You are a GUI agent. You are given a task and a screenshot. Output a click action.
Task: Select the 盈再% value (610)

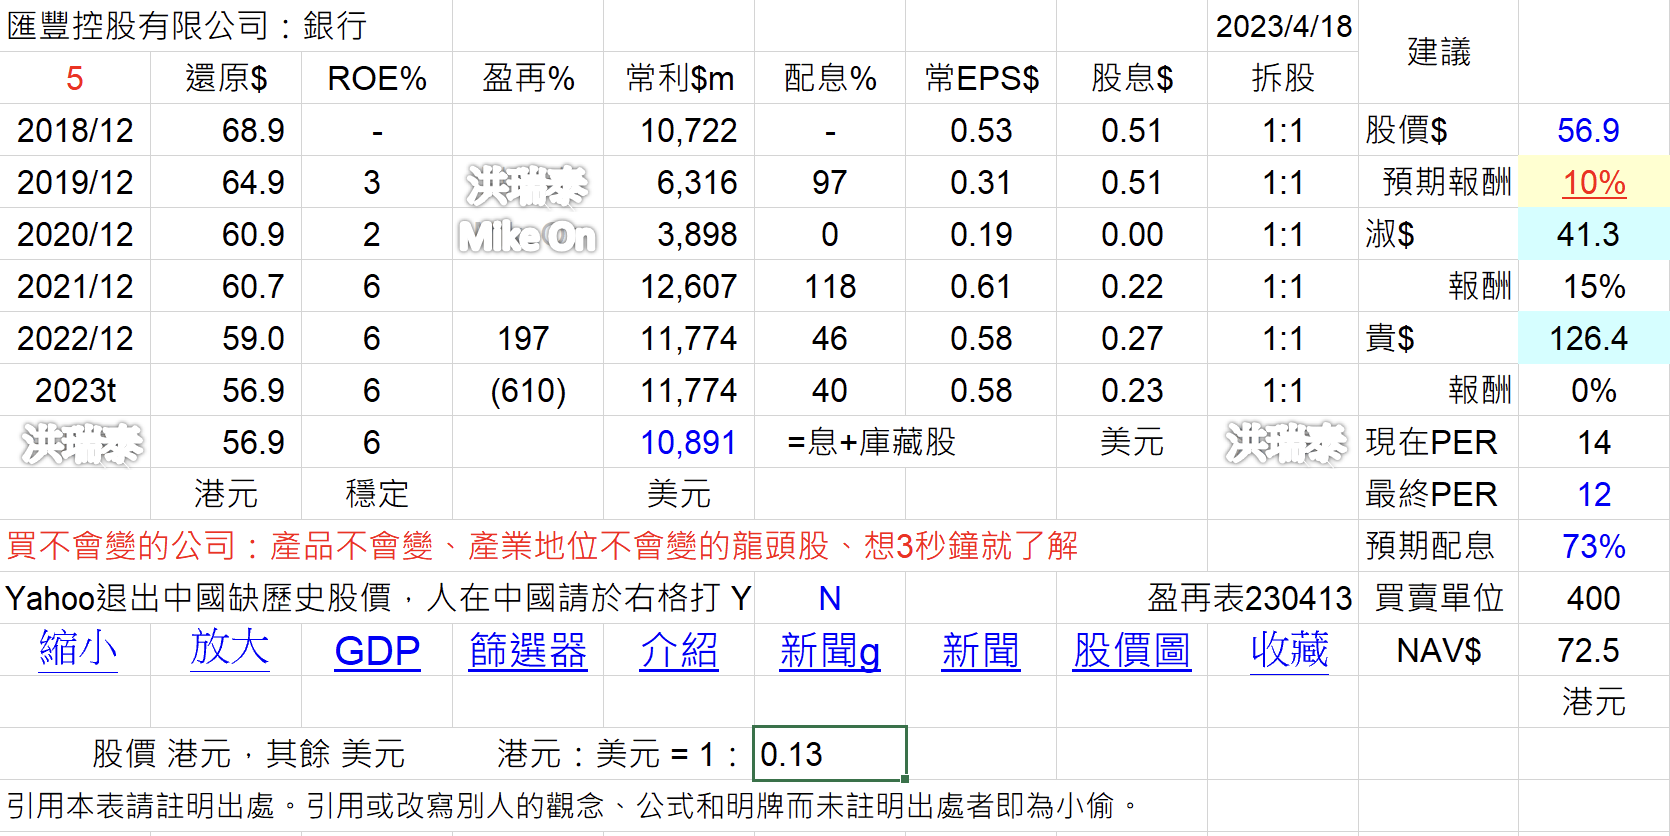[528, 390]
